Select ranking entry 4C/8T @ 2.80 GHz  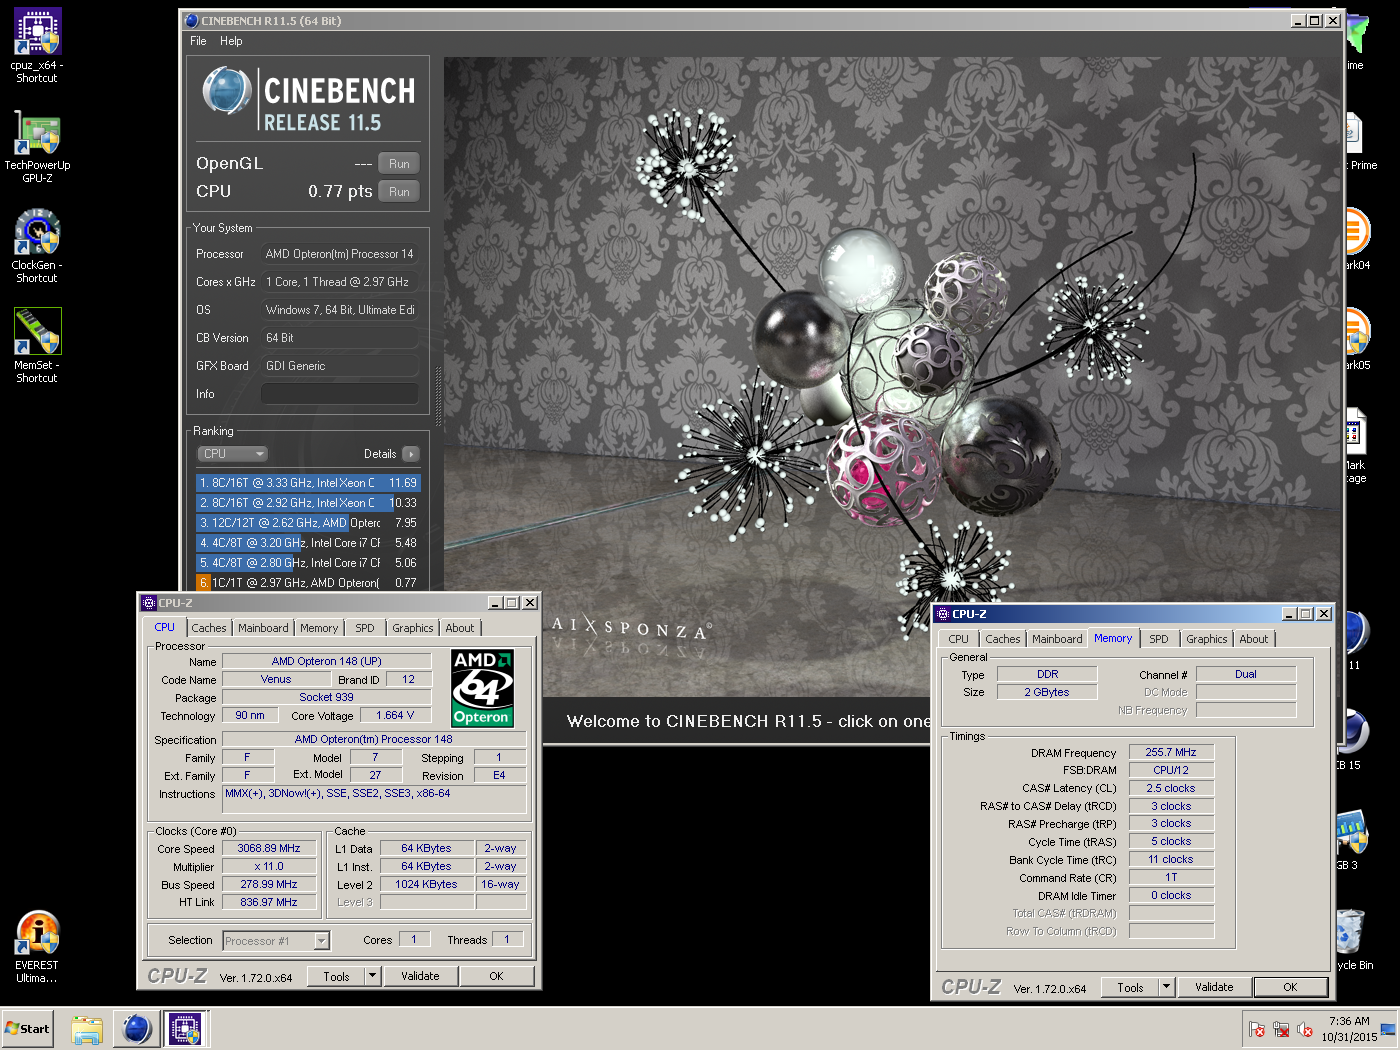pos(308,563)
